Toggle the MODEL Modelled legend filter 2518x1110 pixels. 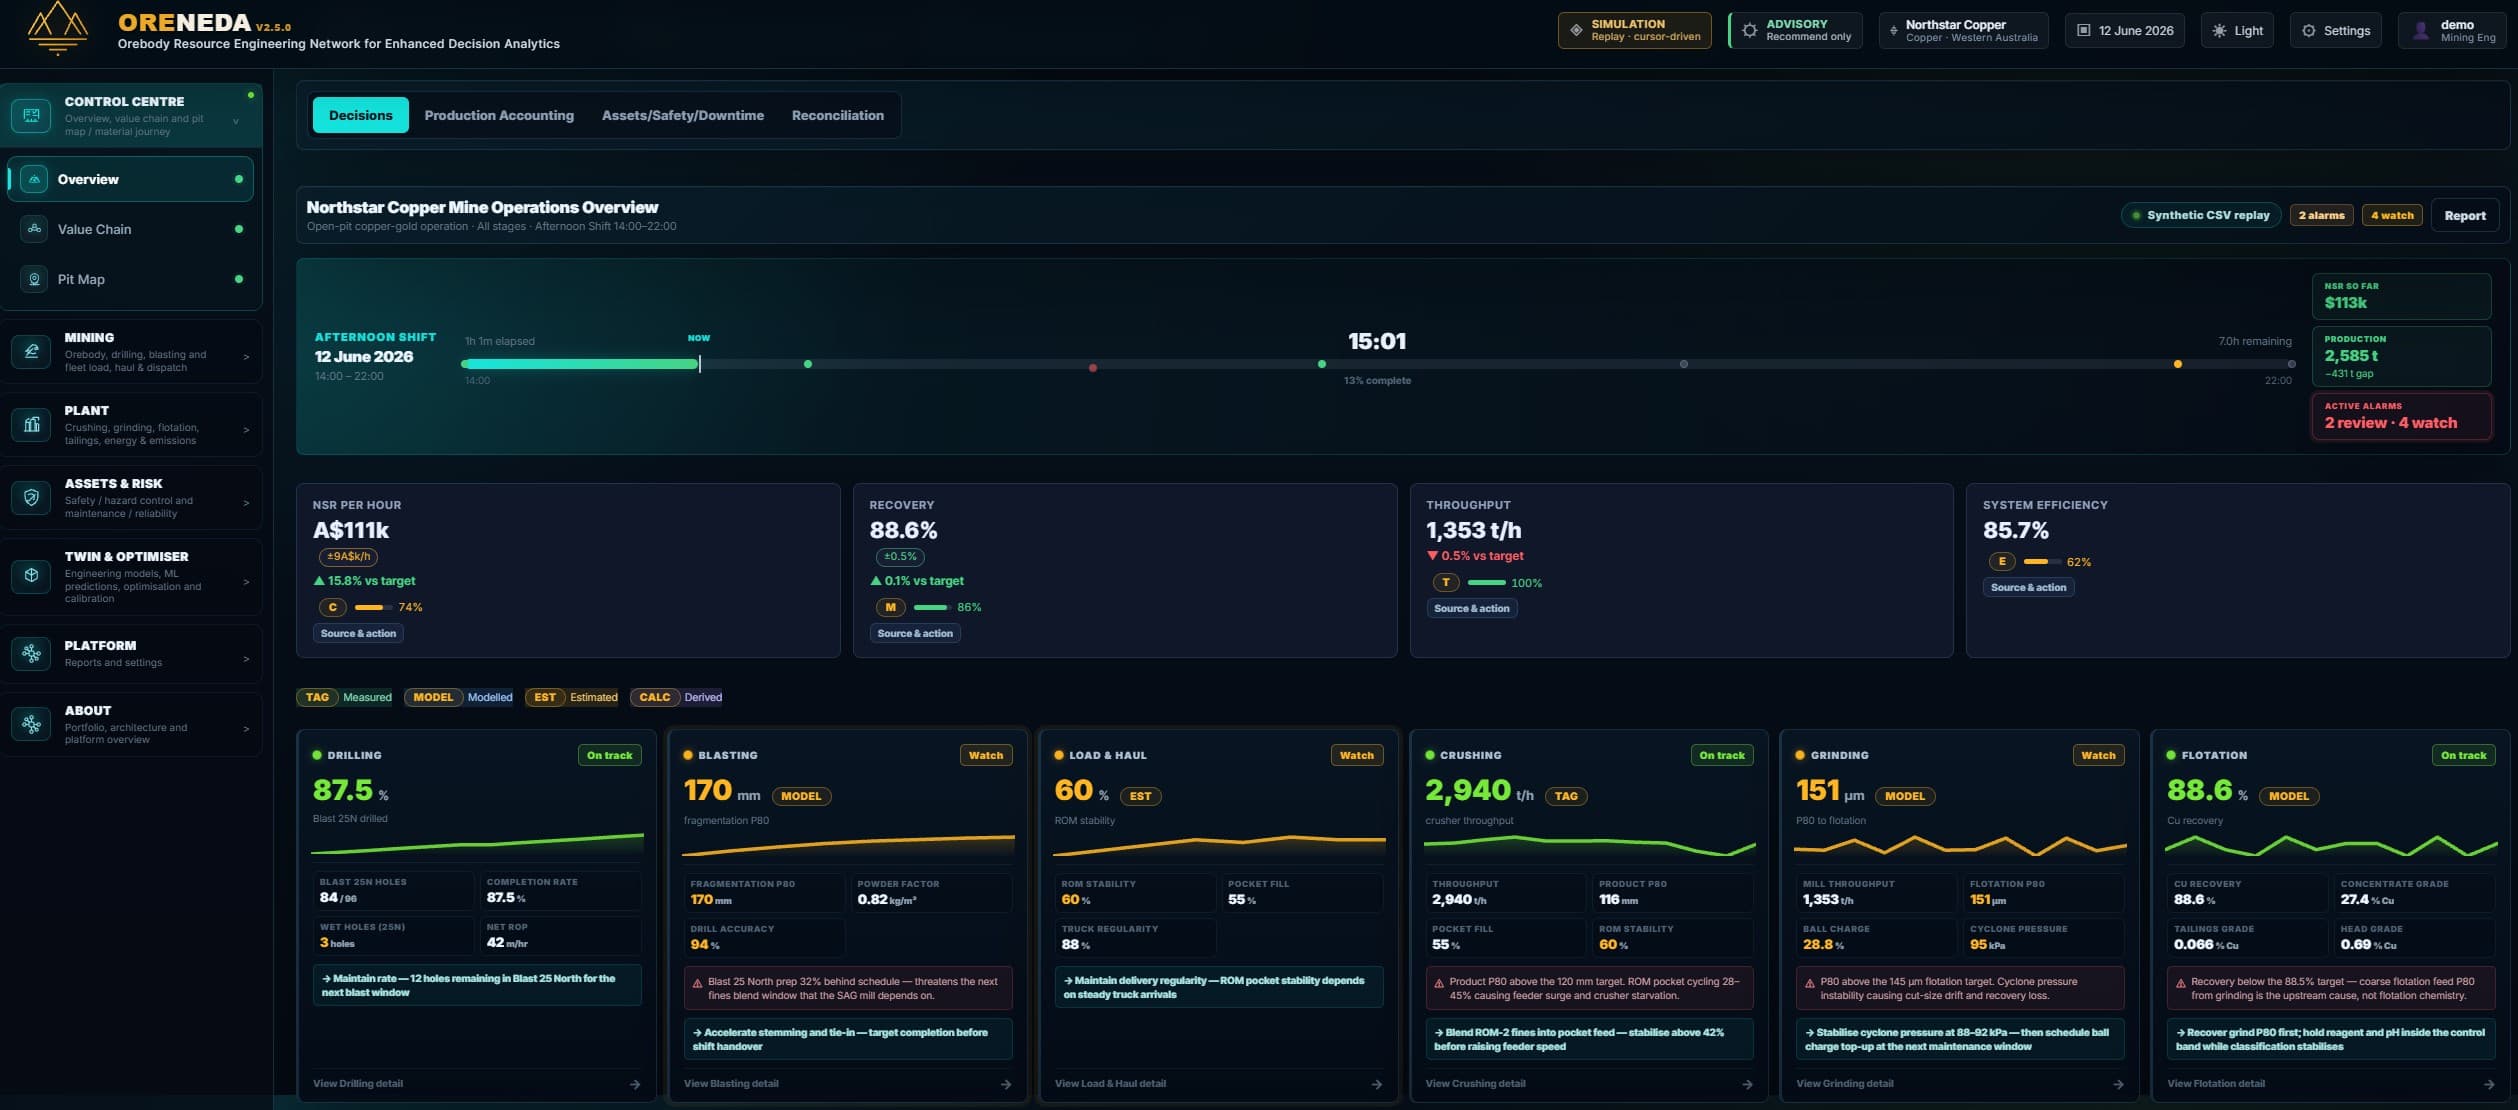(460, 697)
